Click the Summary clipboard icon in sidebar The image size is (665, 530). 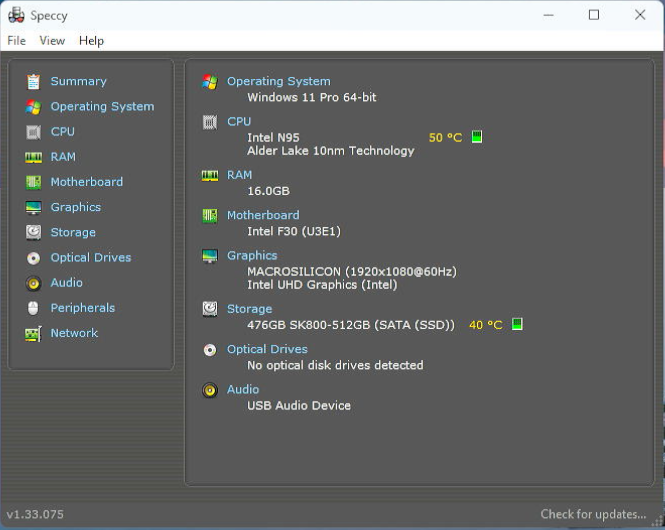33,81
